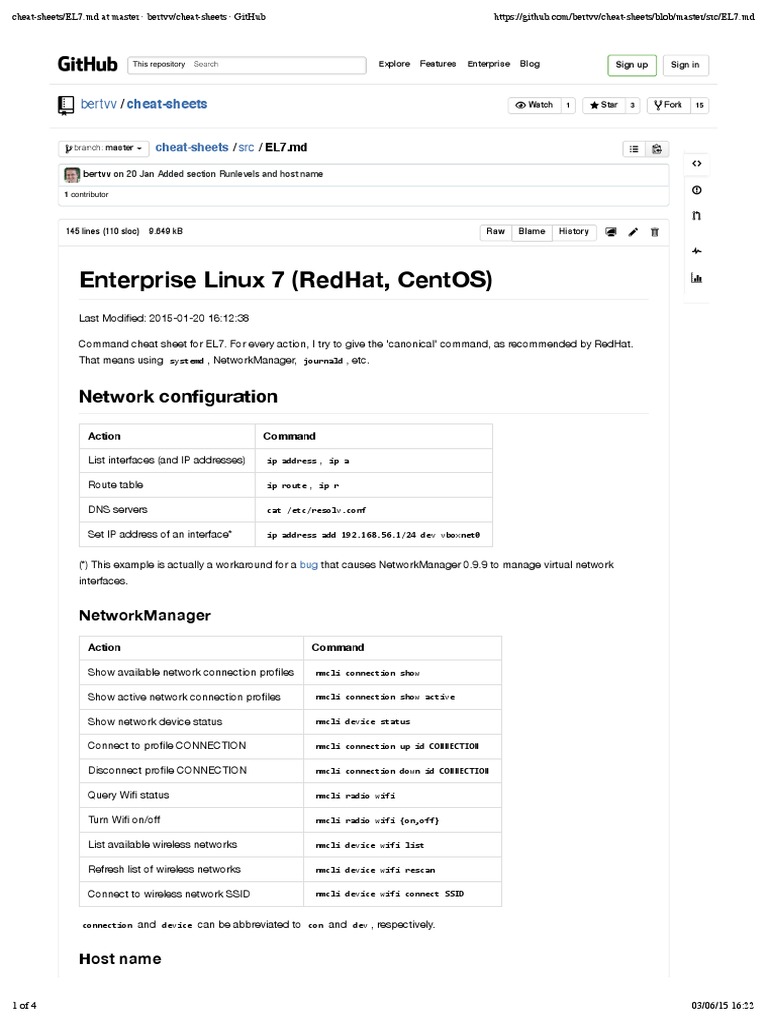Follow the 'bug' link in footnote
Image resolution: width=768 pixels, height=1024 pixels.
pos(308,565)
